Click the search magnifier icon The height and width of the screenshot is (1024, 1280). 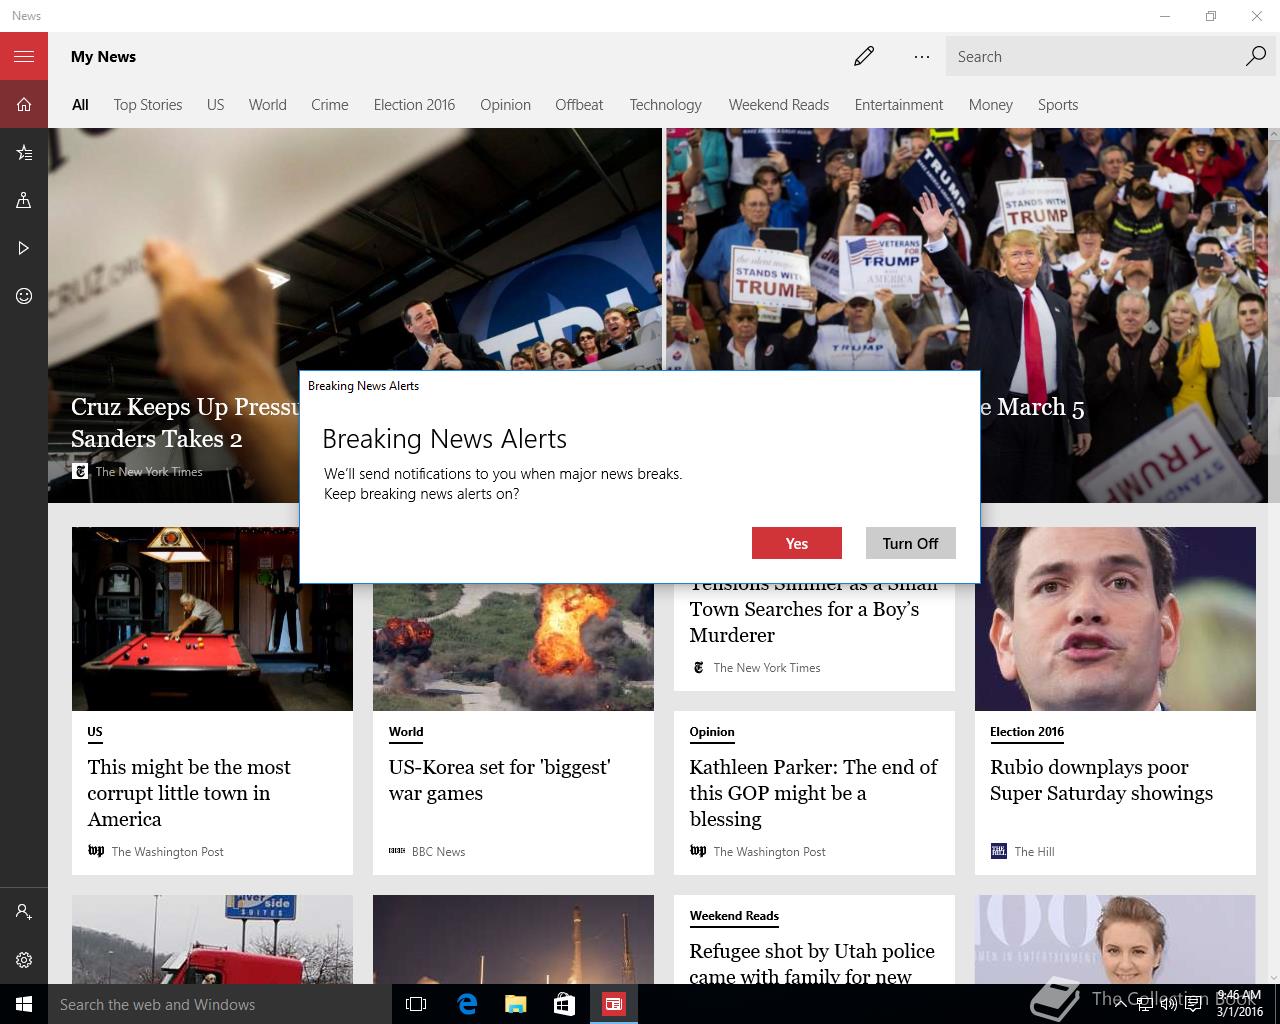coord(1256,56)
